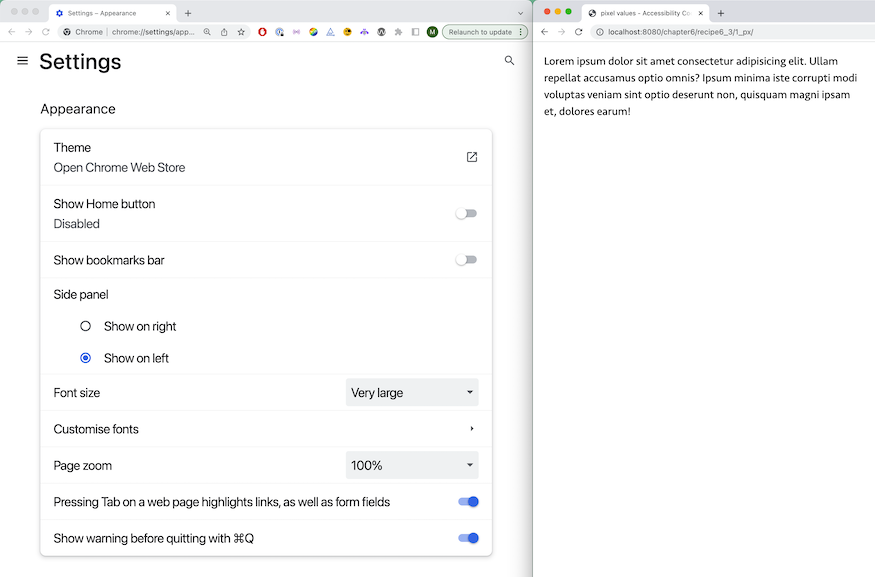Image resolution: width=875 pixels, height=577 pixels.
Task: Click the Font size label
Action: [x=76, y=393]
